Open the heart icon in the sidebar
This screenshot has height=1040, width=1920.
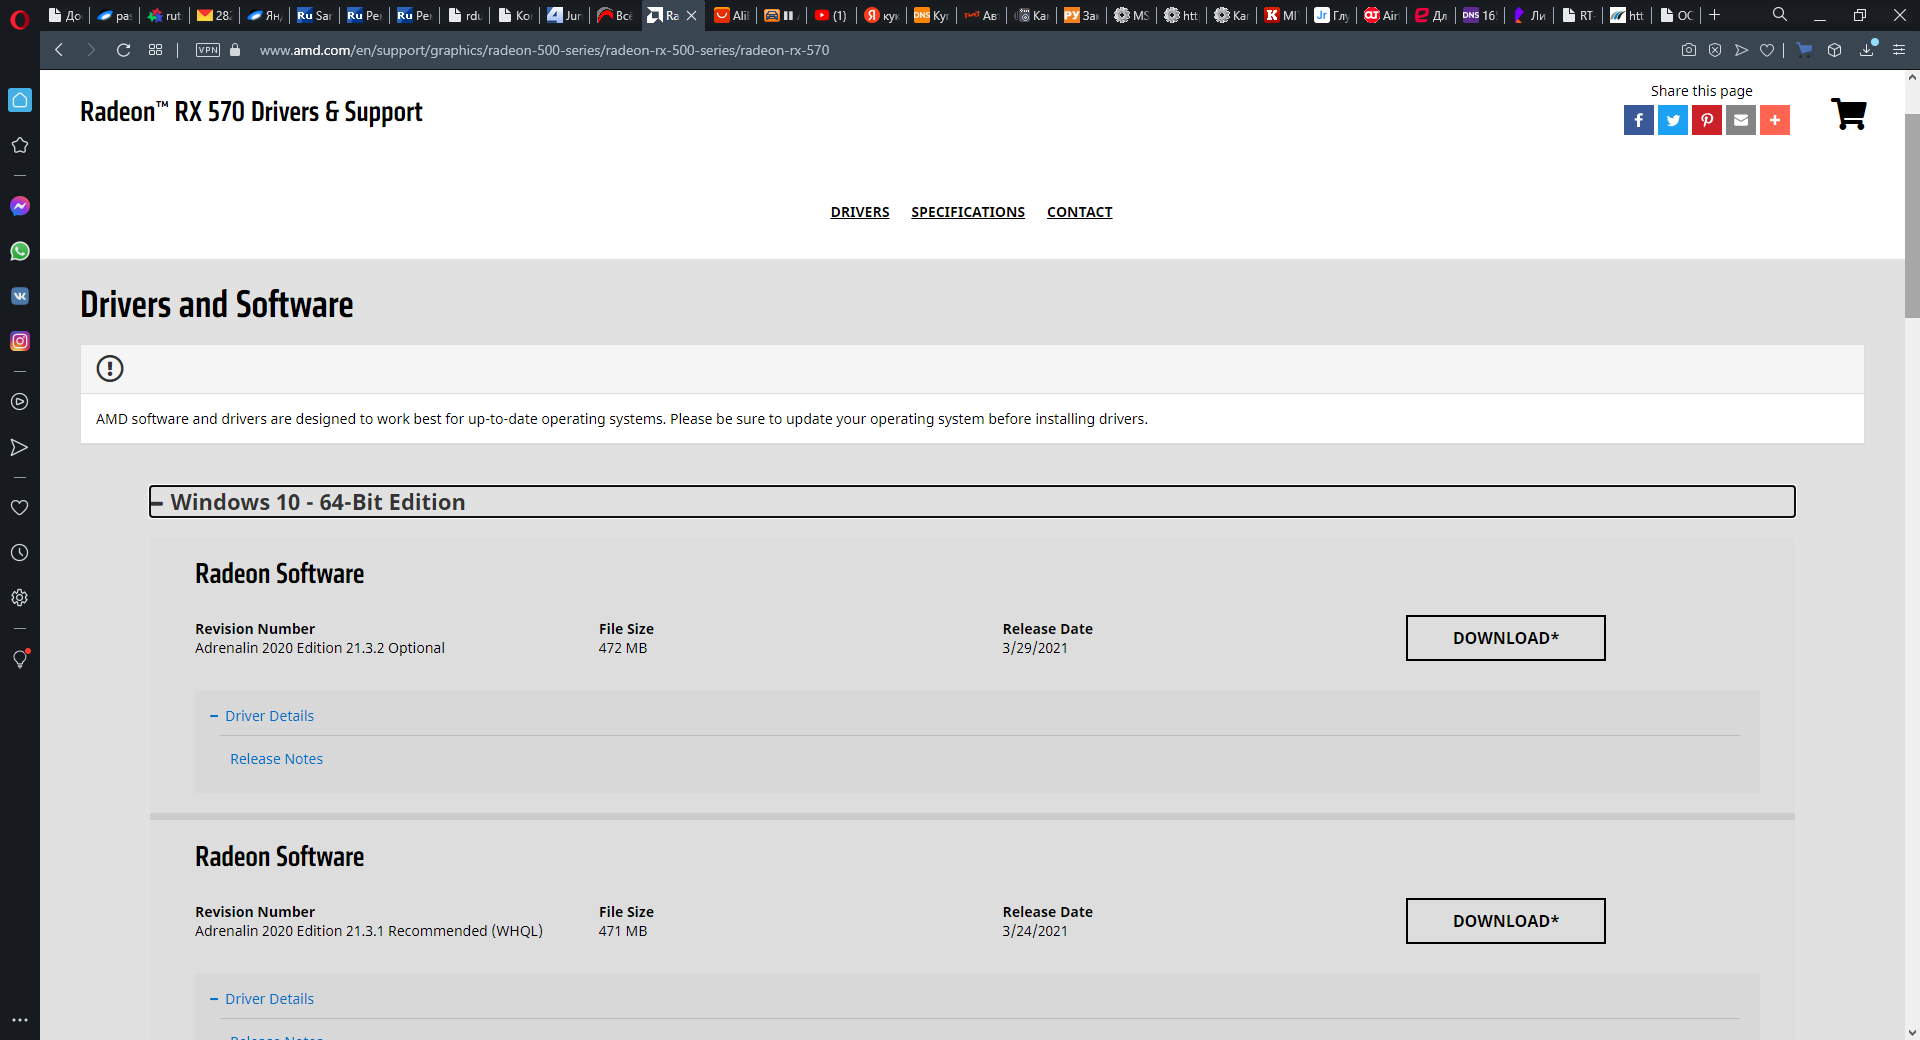tap(19, 507)
